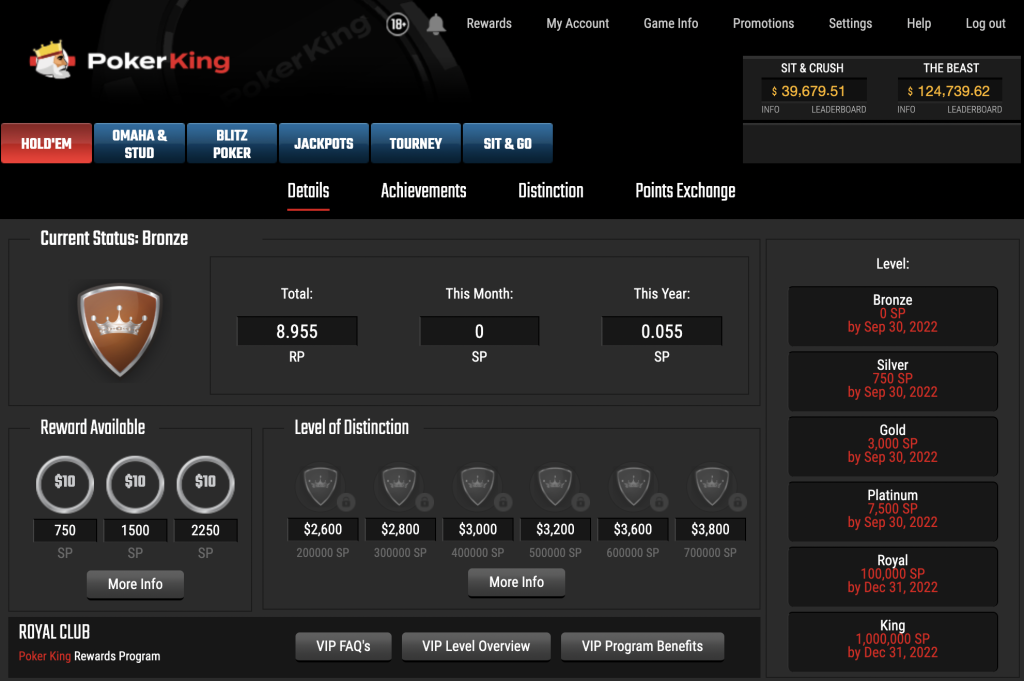Click the 18+ age restriction badge
The height and width of the screenshot is (681, 1024).
pyautogui.click(x=397, y=24)
